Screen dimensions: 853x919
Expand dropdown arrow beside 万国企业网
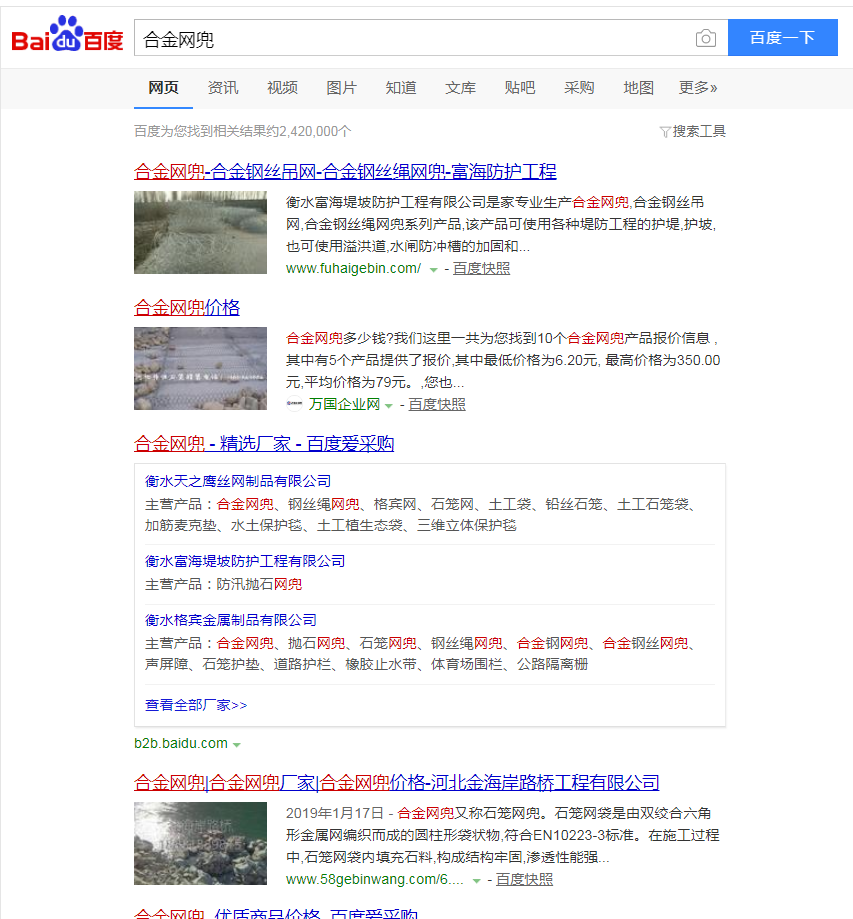click(389, 406)
